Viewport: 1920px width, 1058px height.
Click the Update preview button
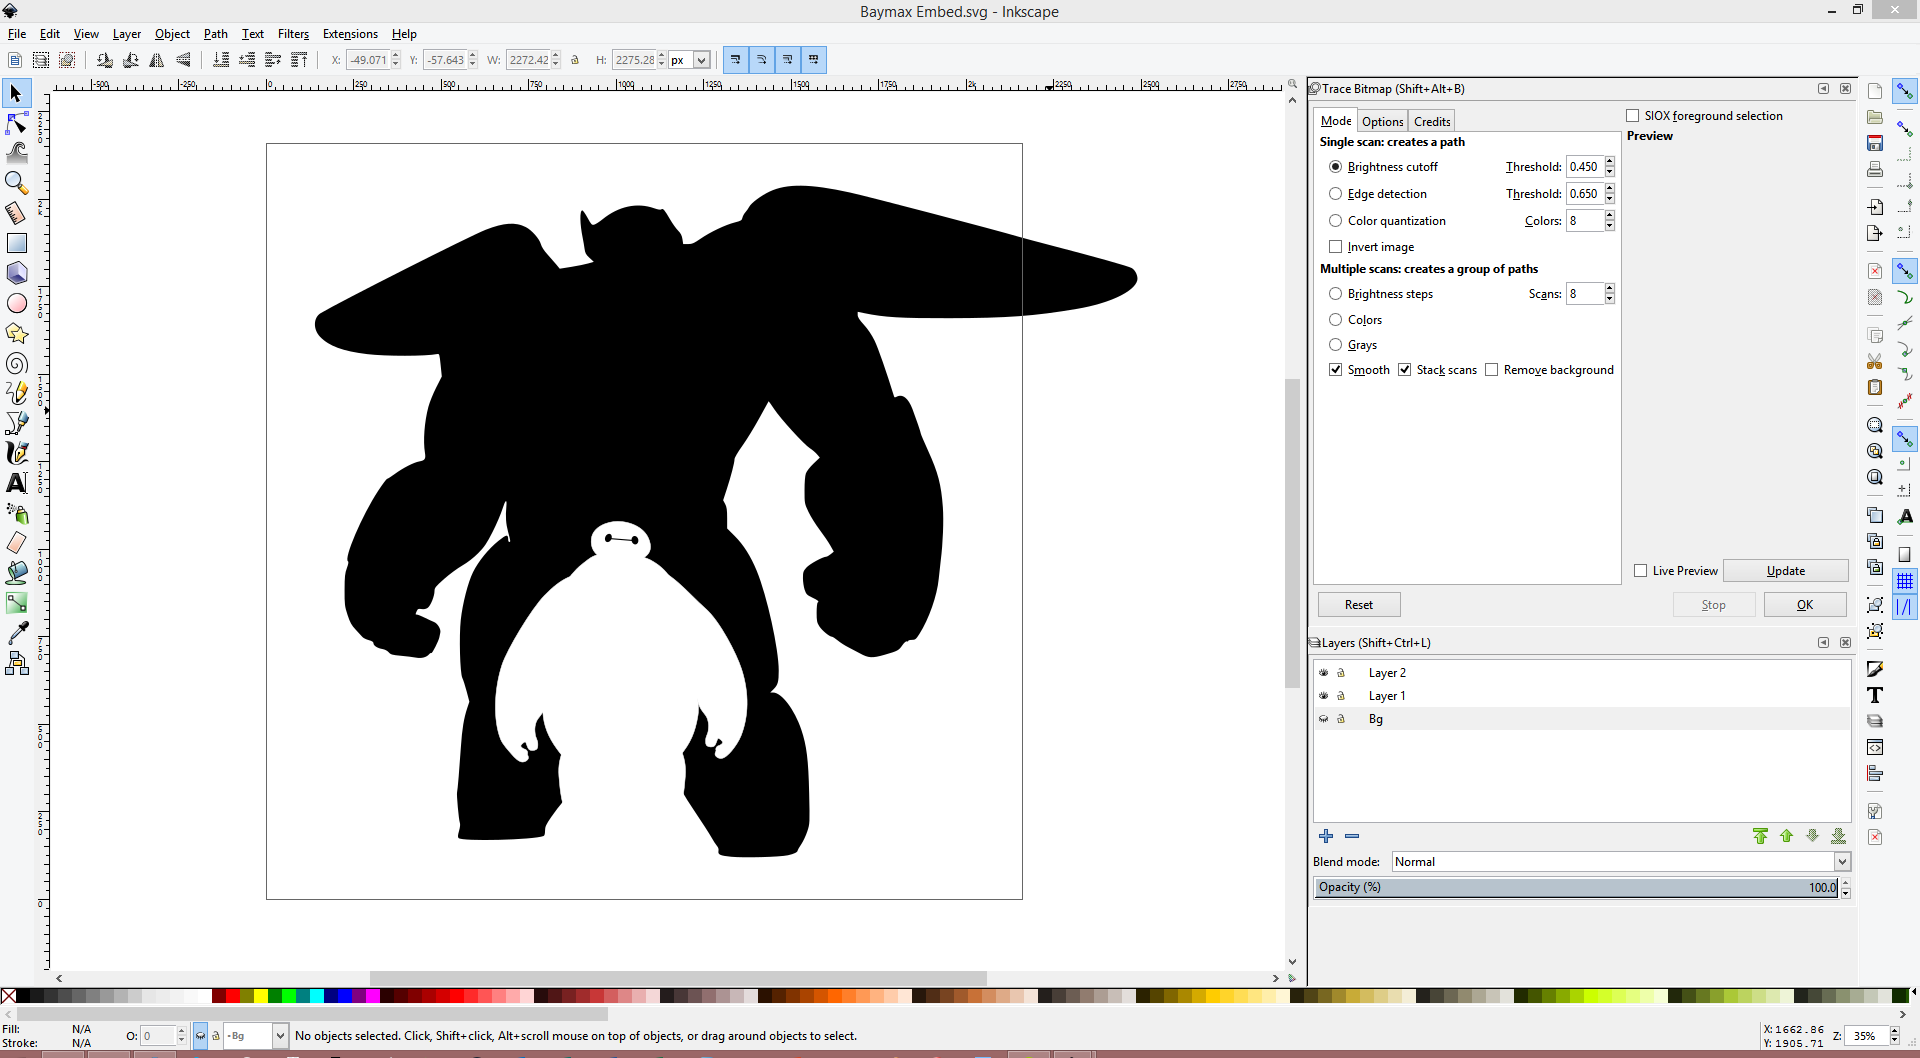pyautogui.click(x=1786, y=571)
